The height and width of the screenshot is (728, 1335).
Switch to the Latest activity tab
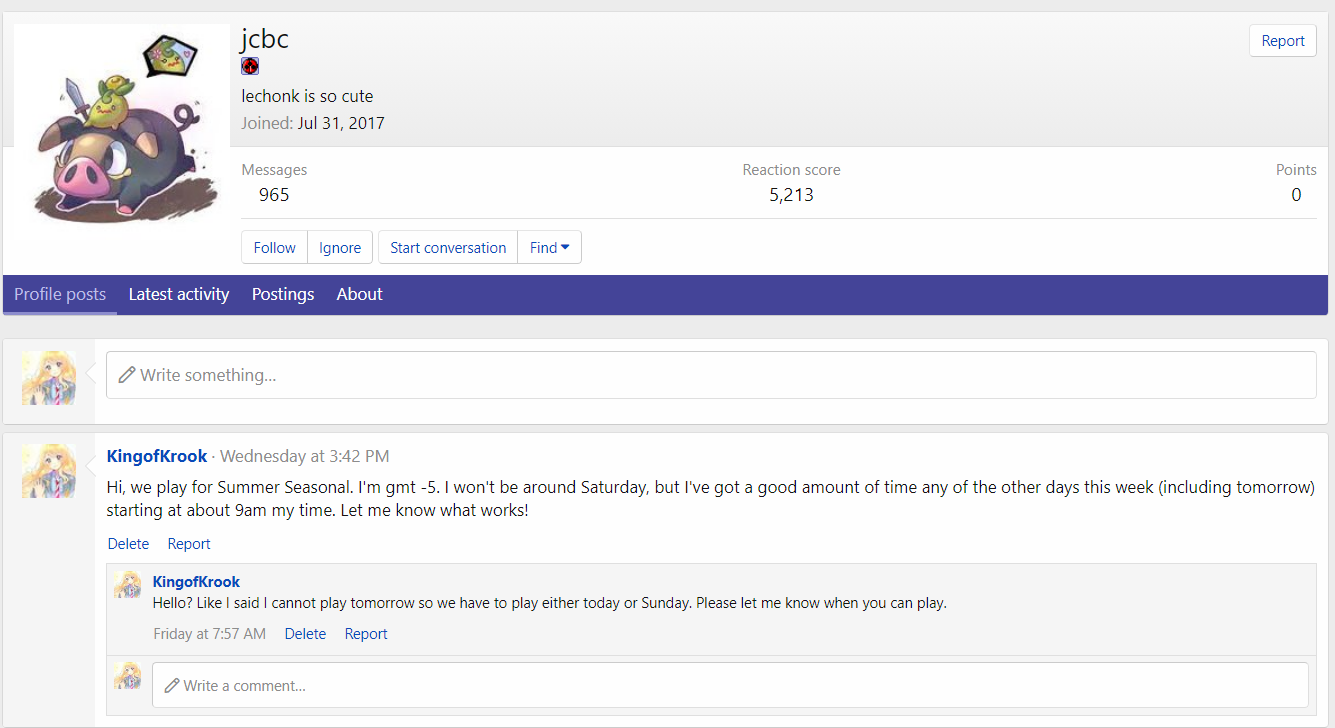click(x=179, y=294)
